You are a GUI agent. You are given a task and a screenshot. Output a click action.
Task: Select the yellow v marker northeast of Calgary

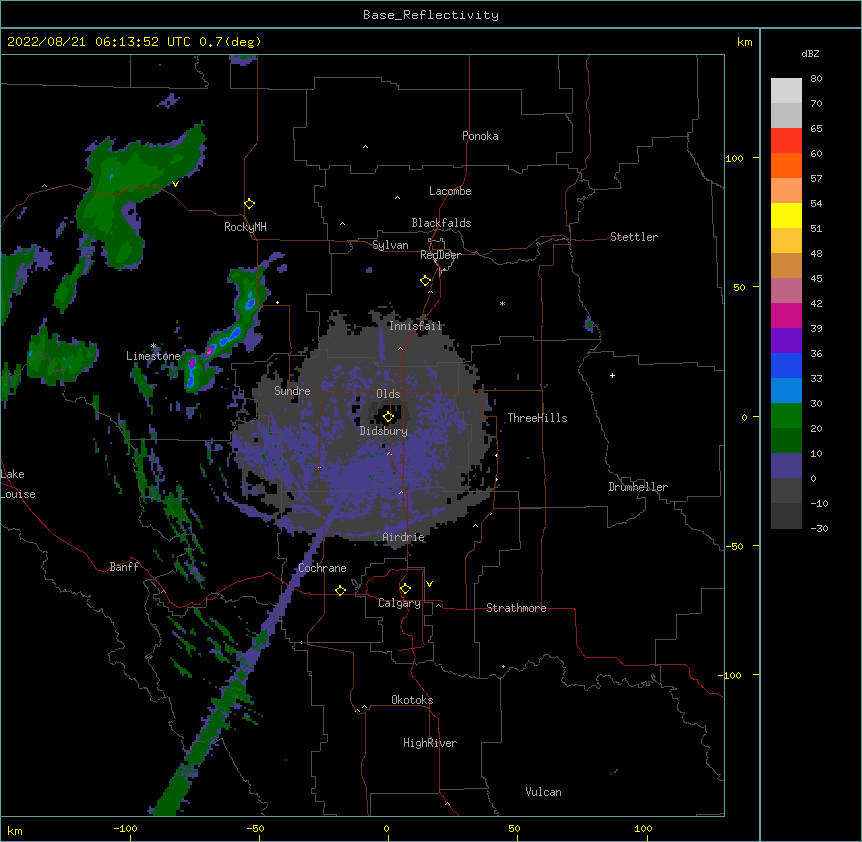point(429,584)
